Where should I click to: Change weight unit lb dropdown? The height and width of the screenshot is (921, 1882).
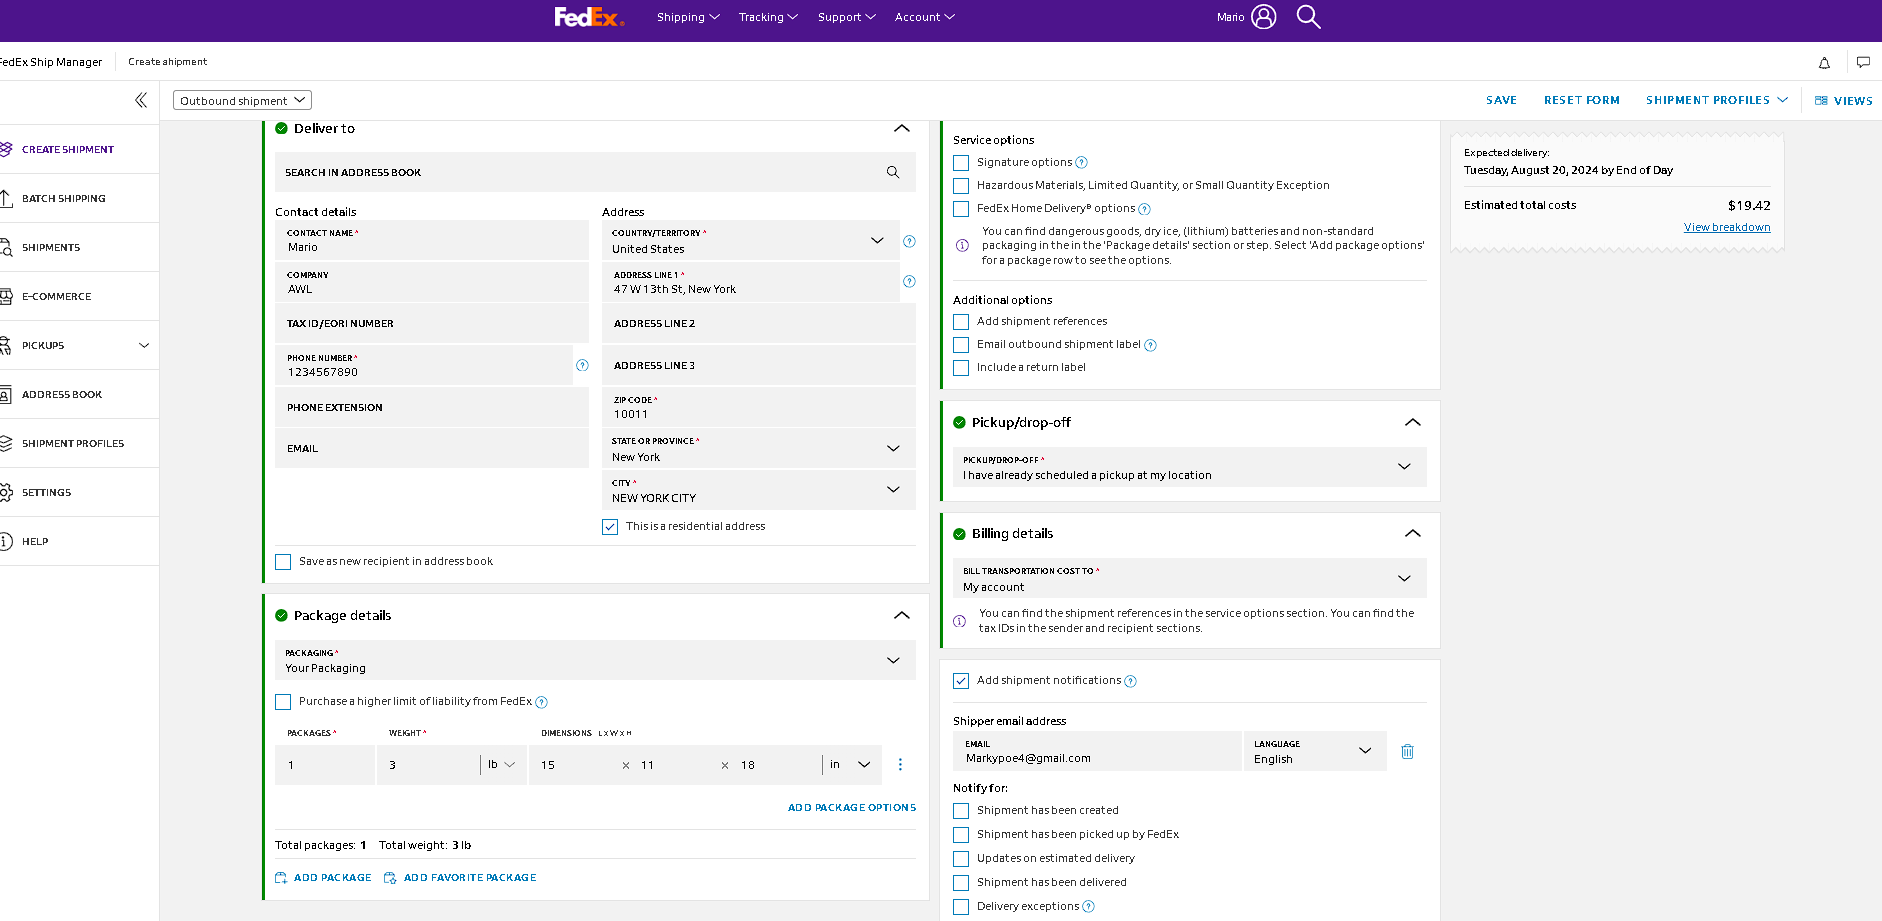(x=502, y=764)
